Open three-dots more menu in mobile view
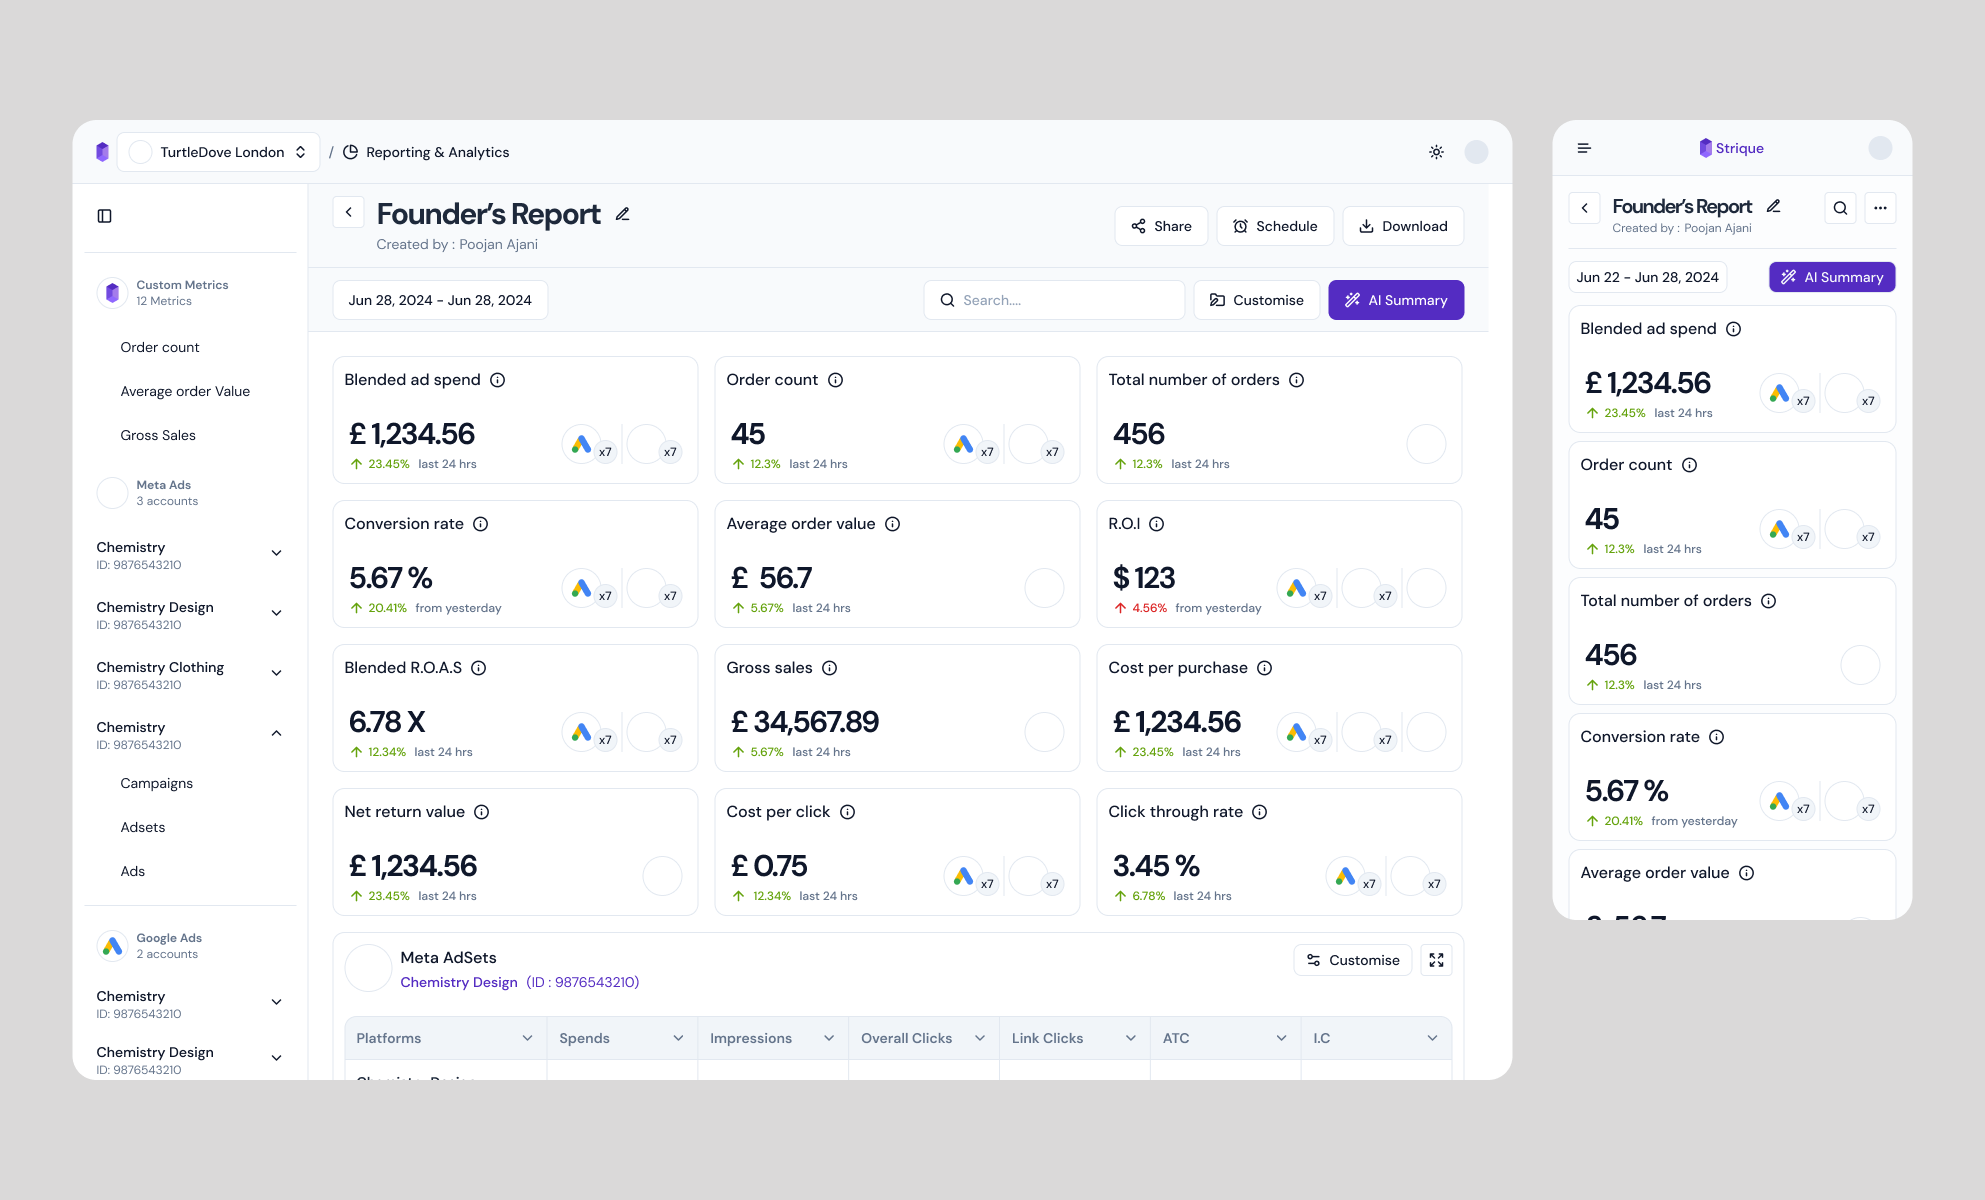The width and height of the screenshot is (1985, 1200). (x=1881, y=208)
